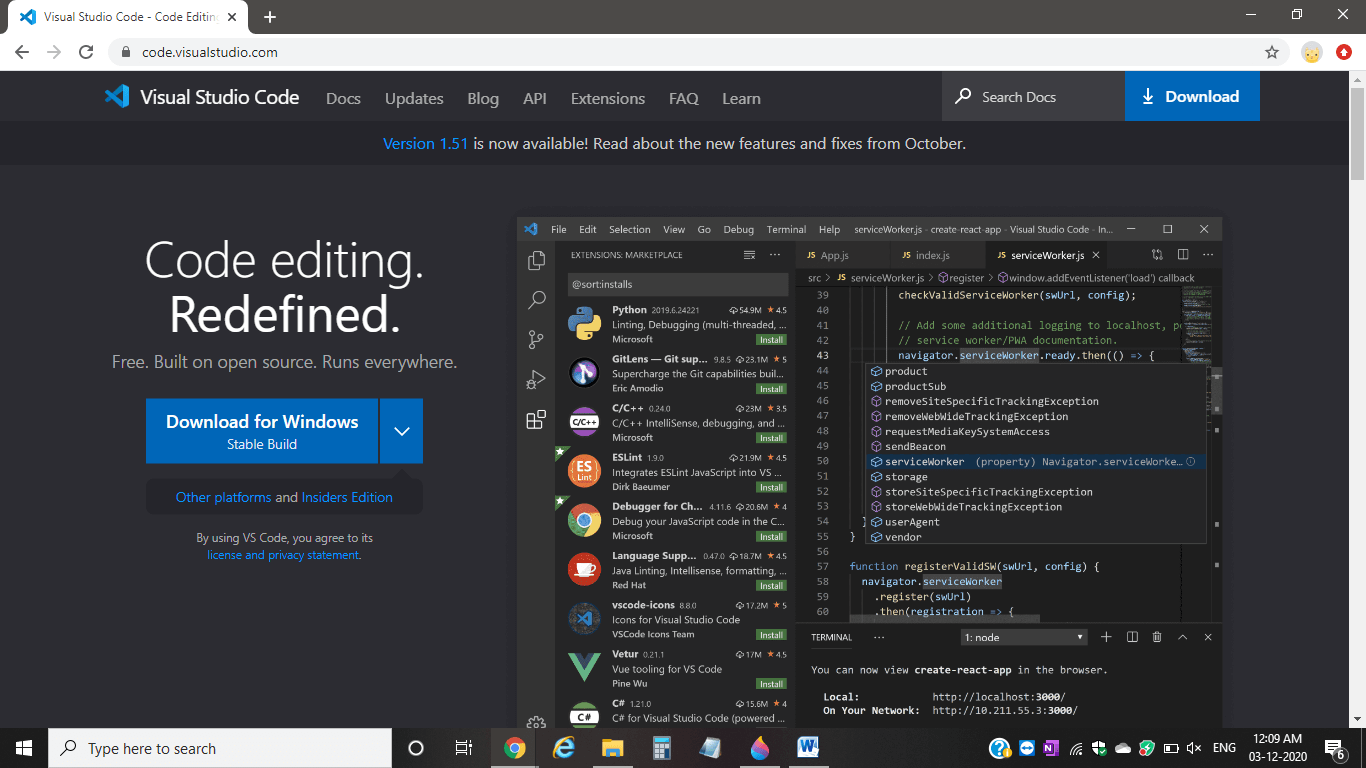The image size is (1366, 768).
Task: Open Learn from the site navigation
Action: (x=741, y=98)
